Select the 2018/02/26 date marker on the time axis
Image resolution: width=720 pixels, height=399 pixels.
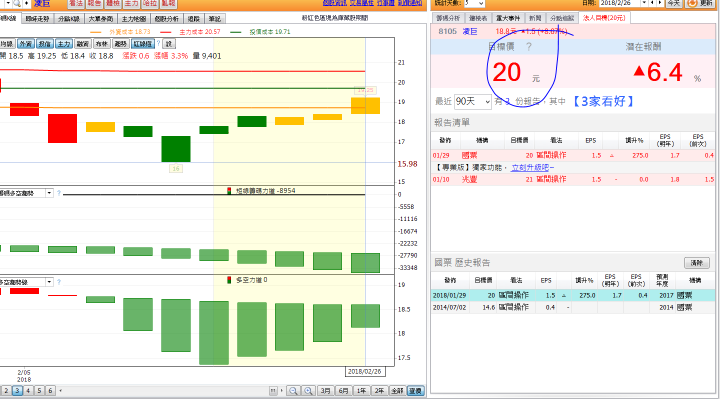[365, 371]
